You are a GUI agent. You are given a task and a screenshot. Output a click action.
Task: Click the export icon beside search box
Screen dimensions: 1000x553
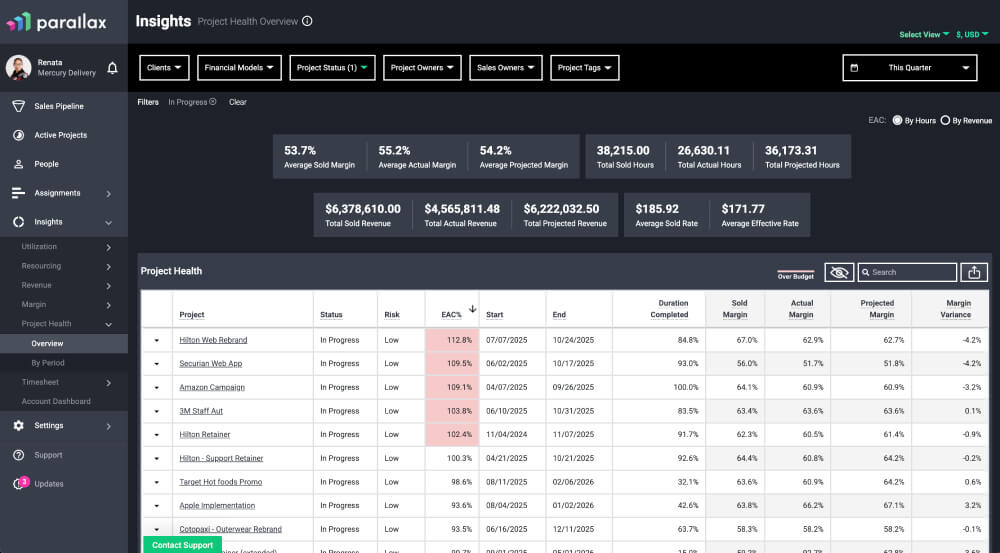[x=974, y=272]
